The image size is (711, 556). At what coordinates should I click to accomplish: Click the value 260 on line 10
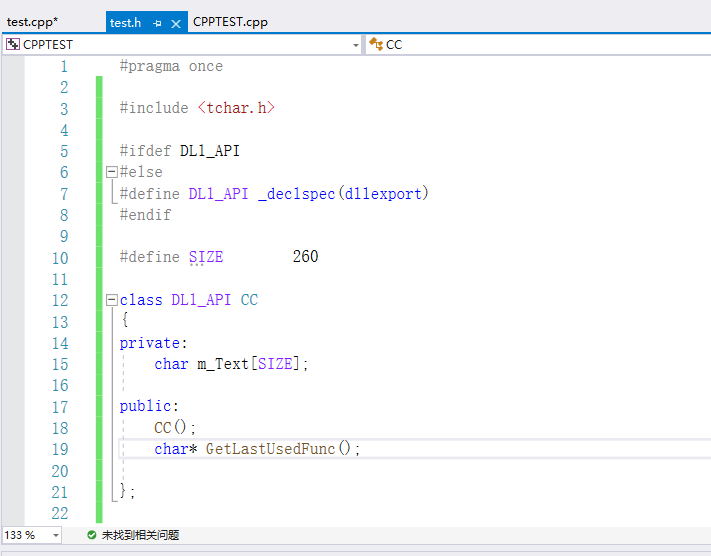pos(305,256)
